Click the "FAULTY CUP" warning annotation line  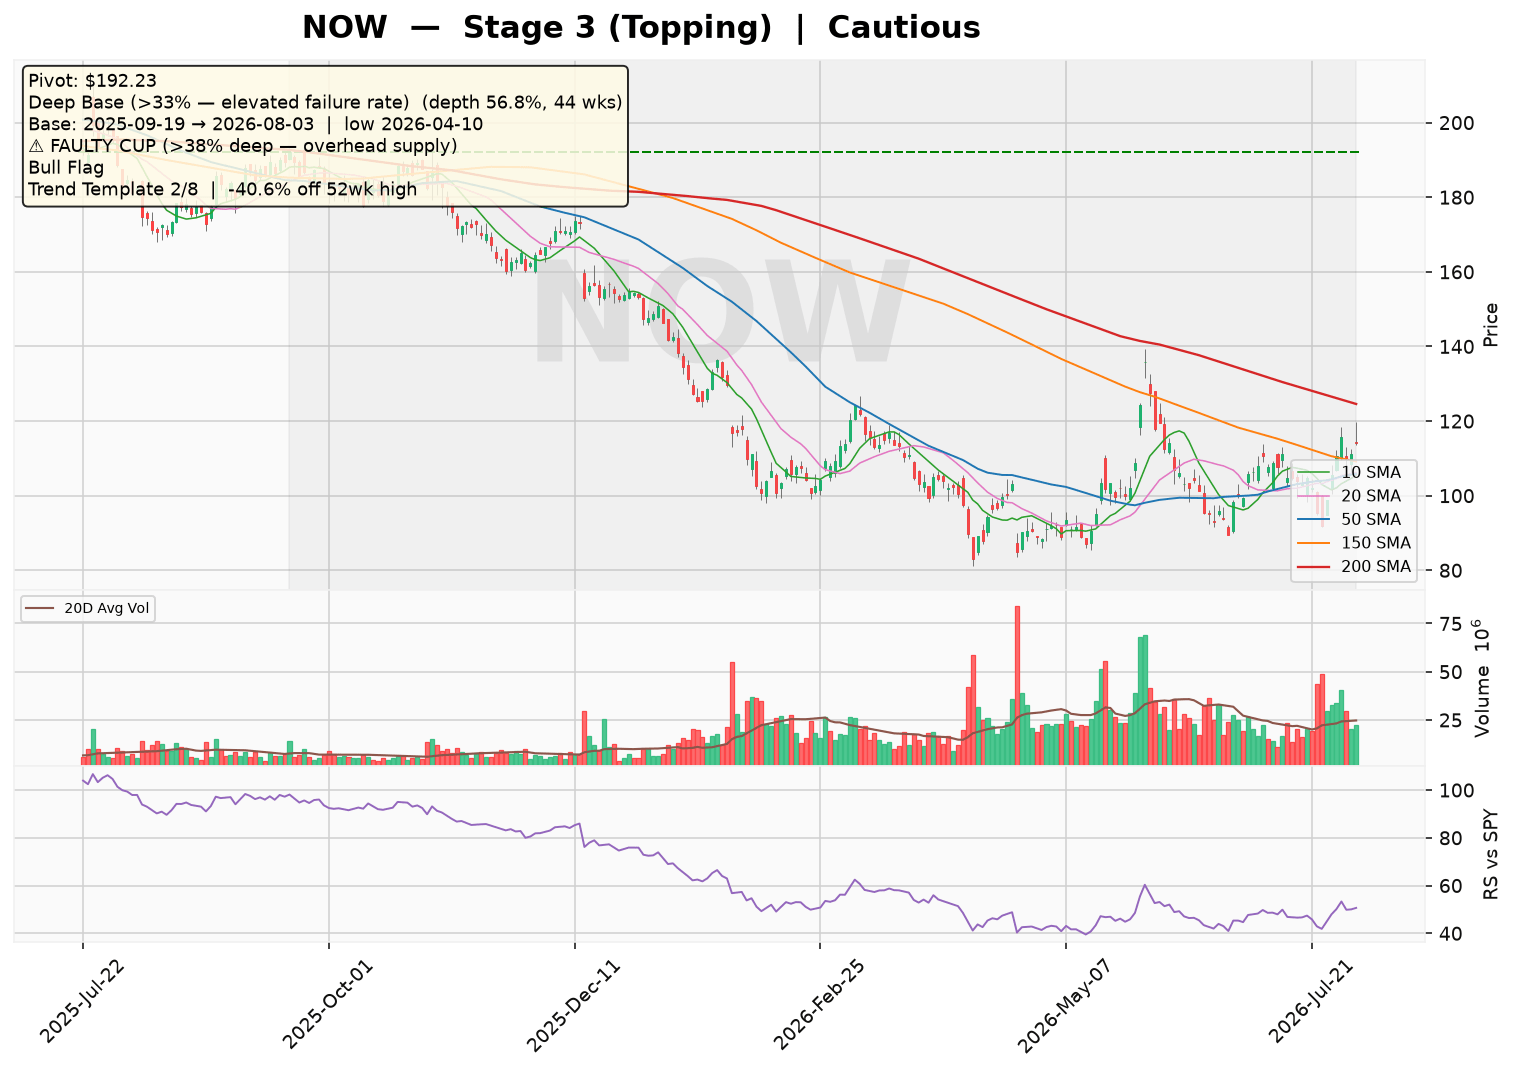click(243, 146)
